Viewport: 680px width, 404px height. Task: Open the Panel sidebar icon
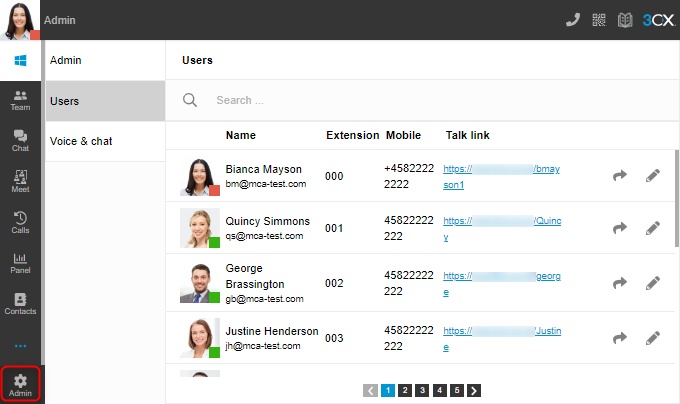[20, 263]
